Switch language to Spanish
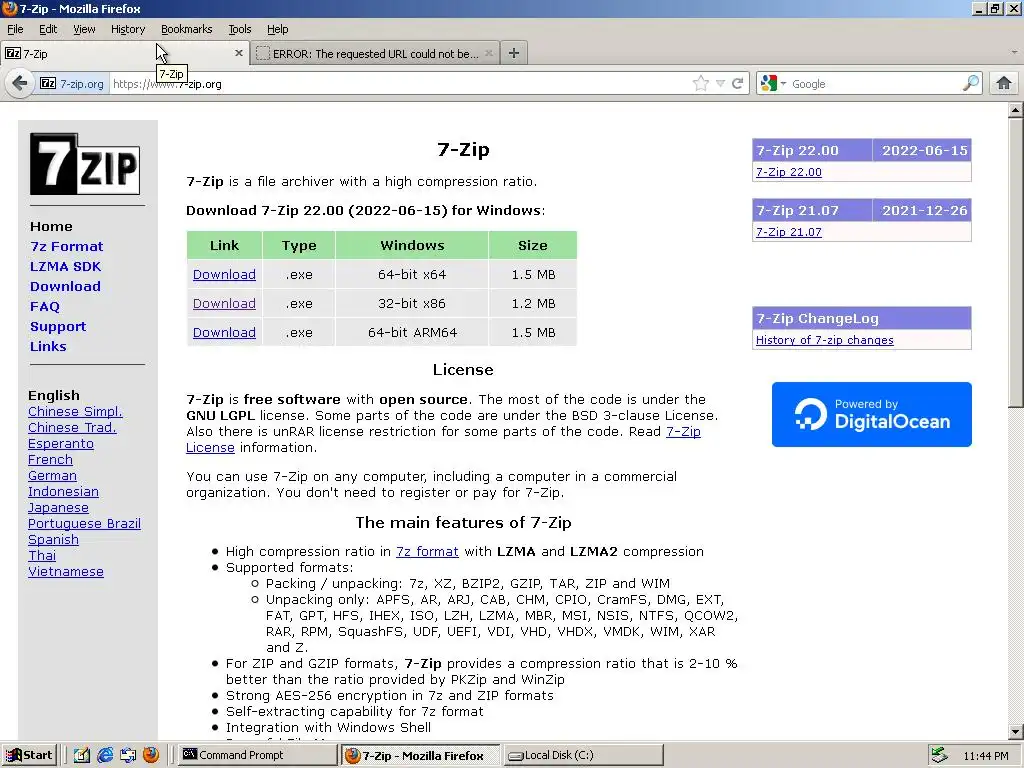The image size is (1024, 768). 54,540
